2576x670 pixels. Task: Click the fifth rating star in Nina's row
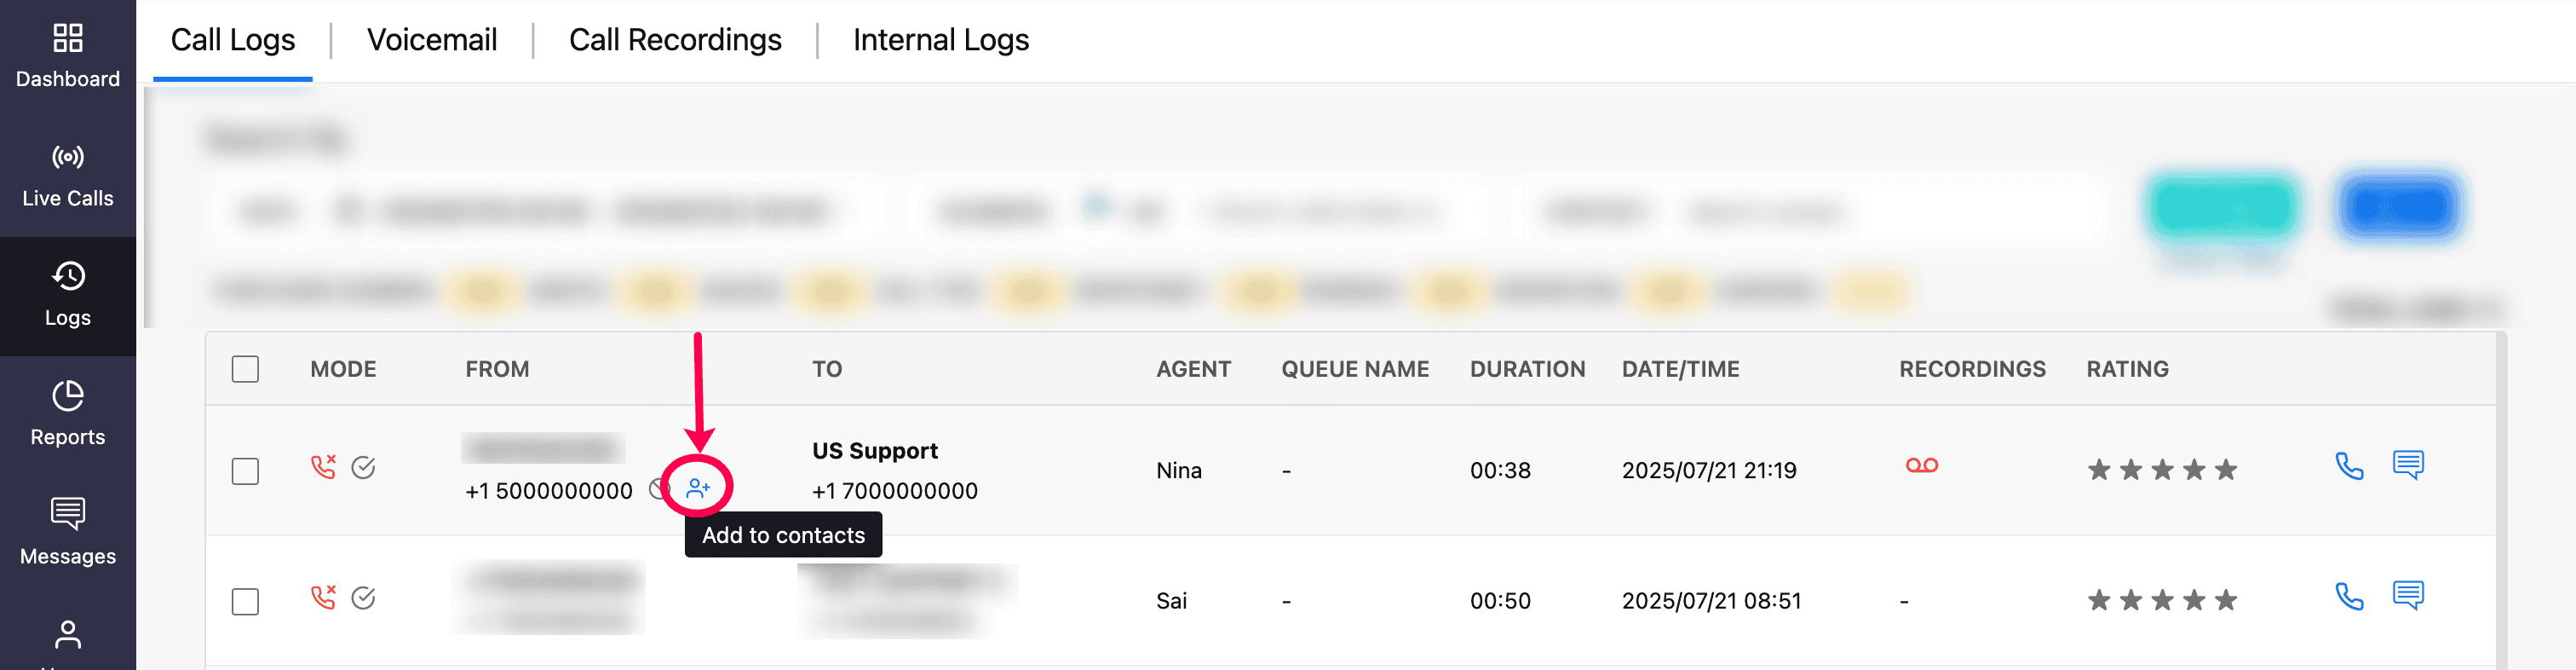click(2225, 470)
